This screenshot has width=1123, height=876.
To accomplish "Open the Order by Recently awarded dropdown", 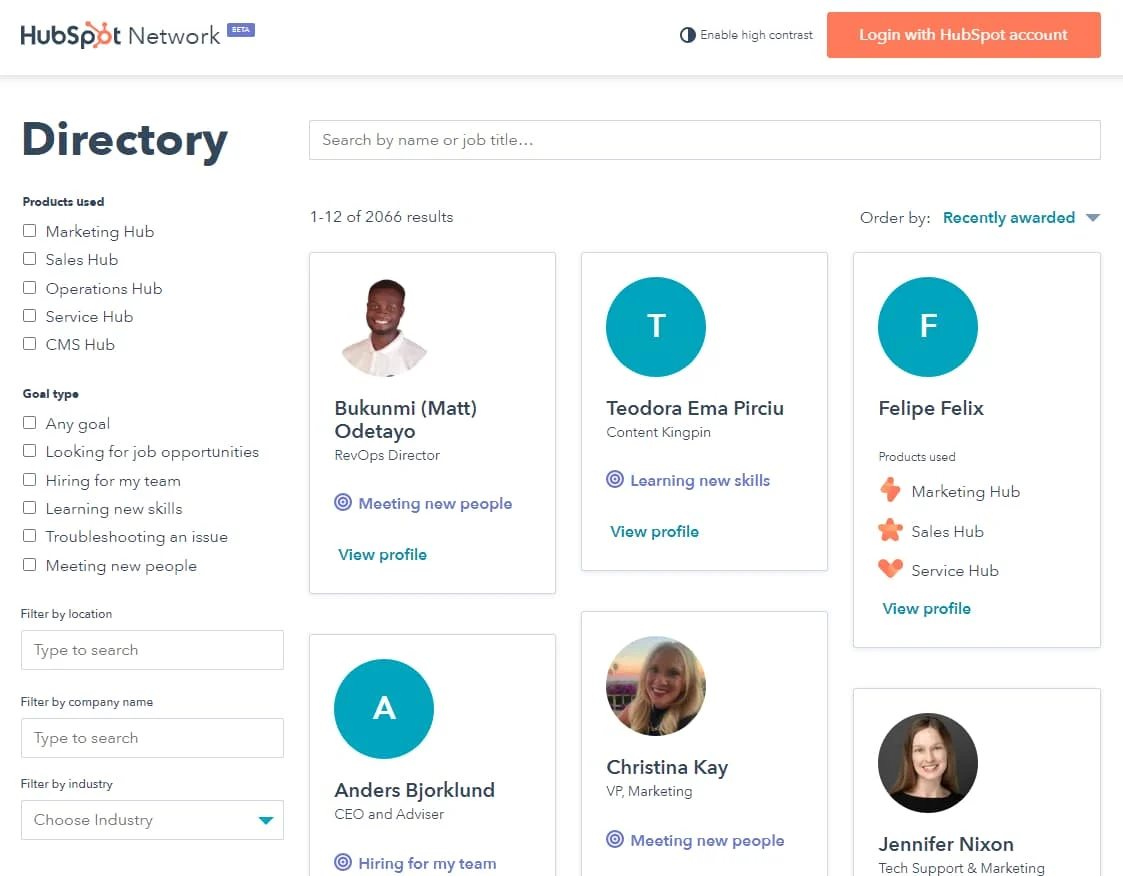I will tap(1021, 218).
